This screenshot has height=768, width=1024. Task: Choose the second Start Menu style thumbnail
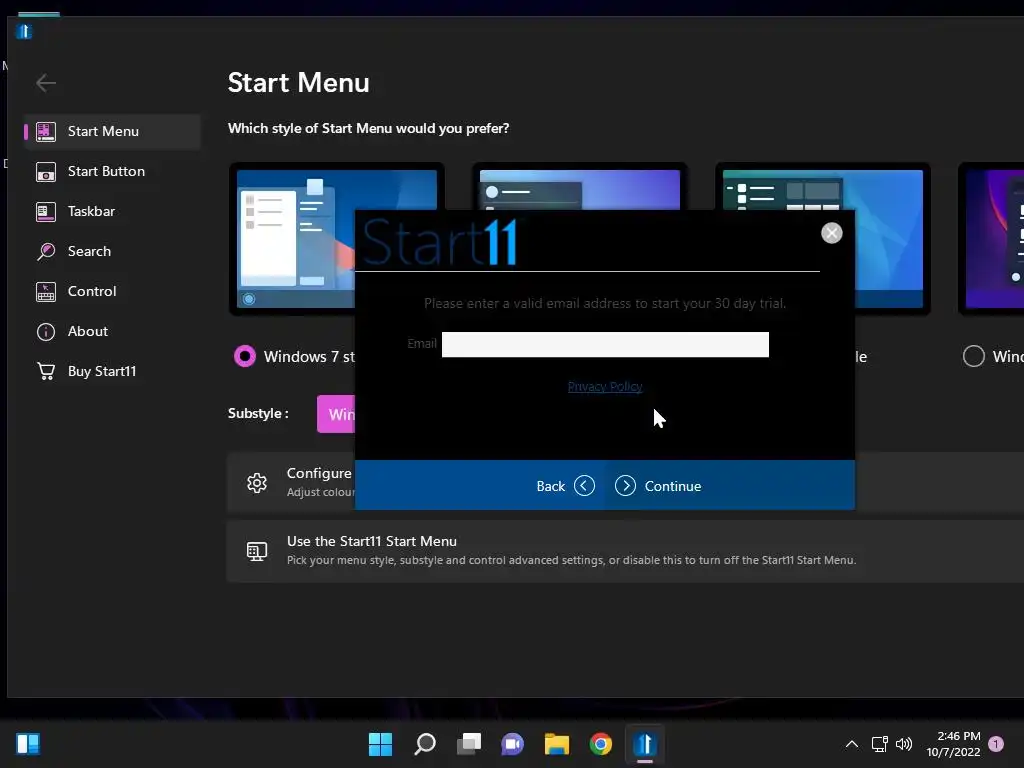[579, 187]
